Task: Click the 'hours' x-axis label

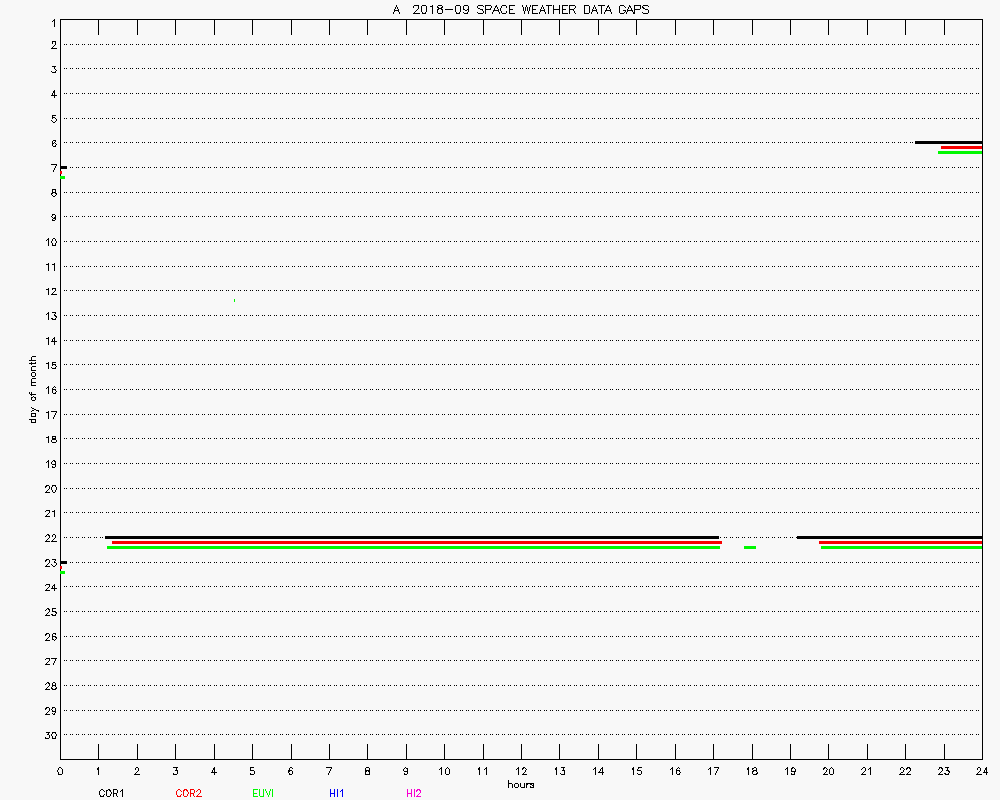Action: coord(521,784)
